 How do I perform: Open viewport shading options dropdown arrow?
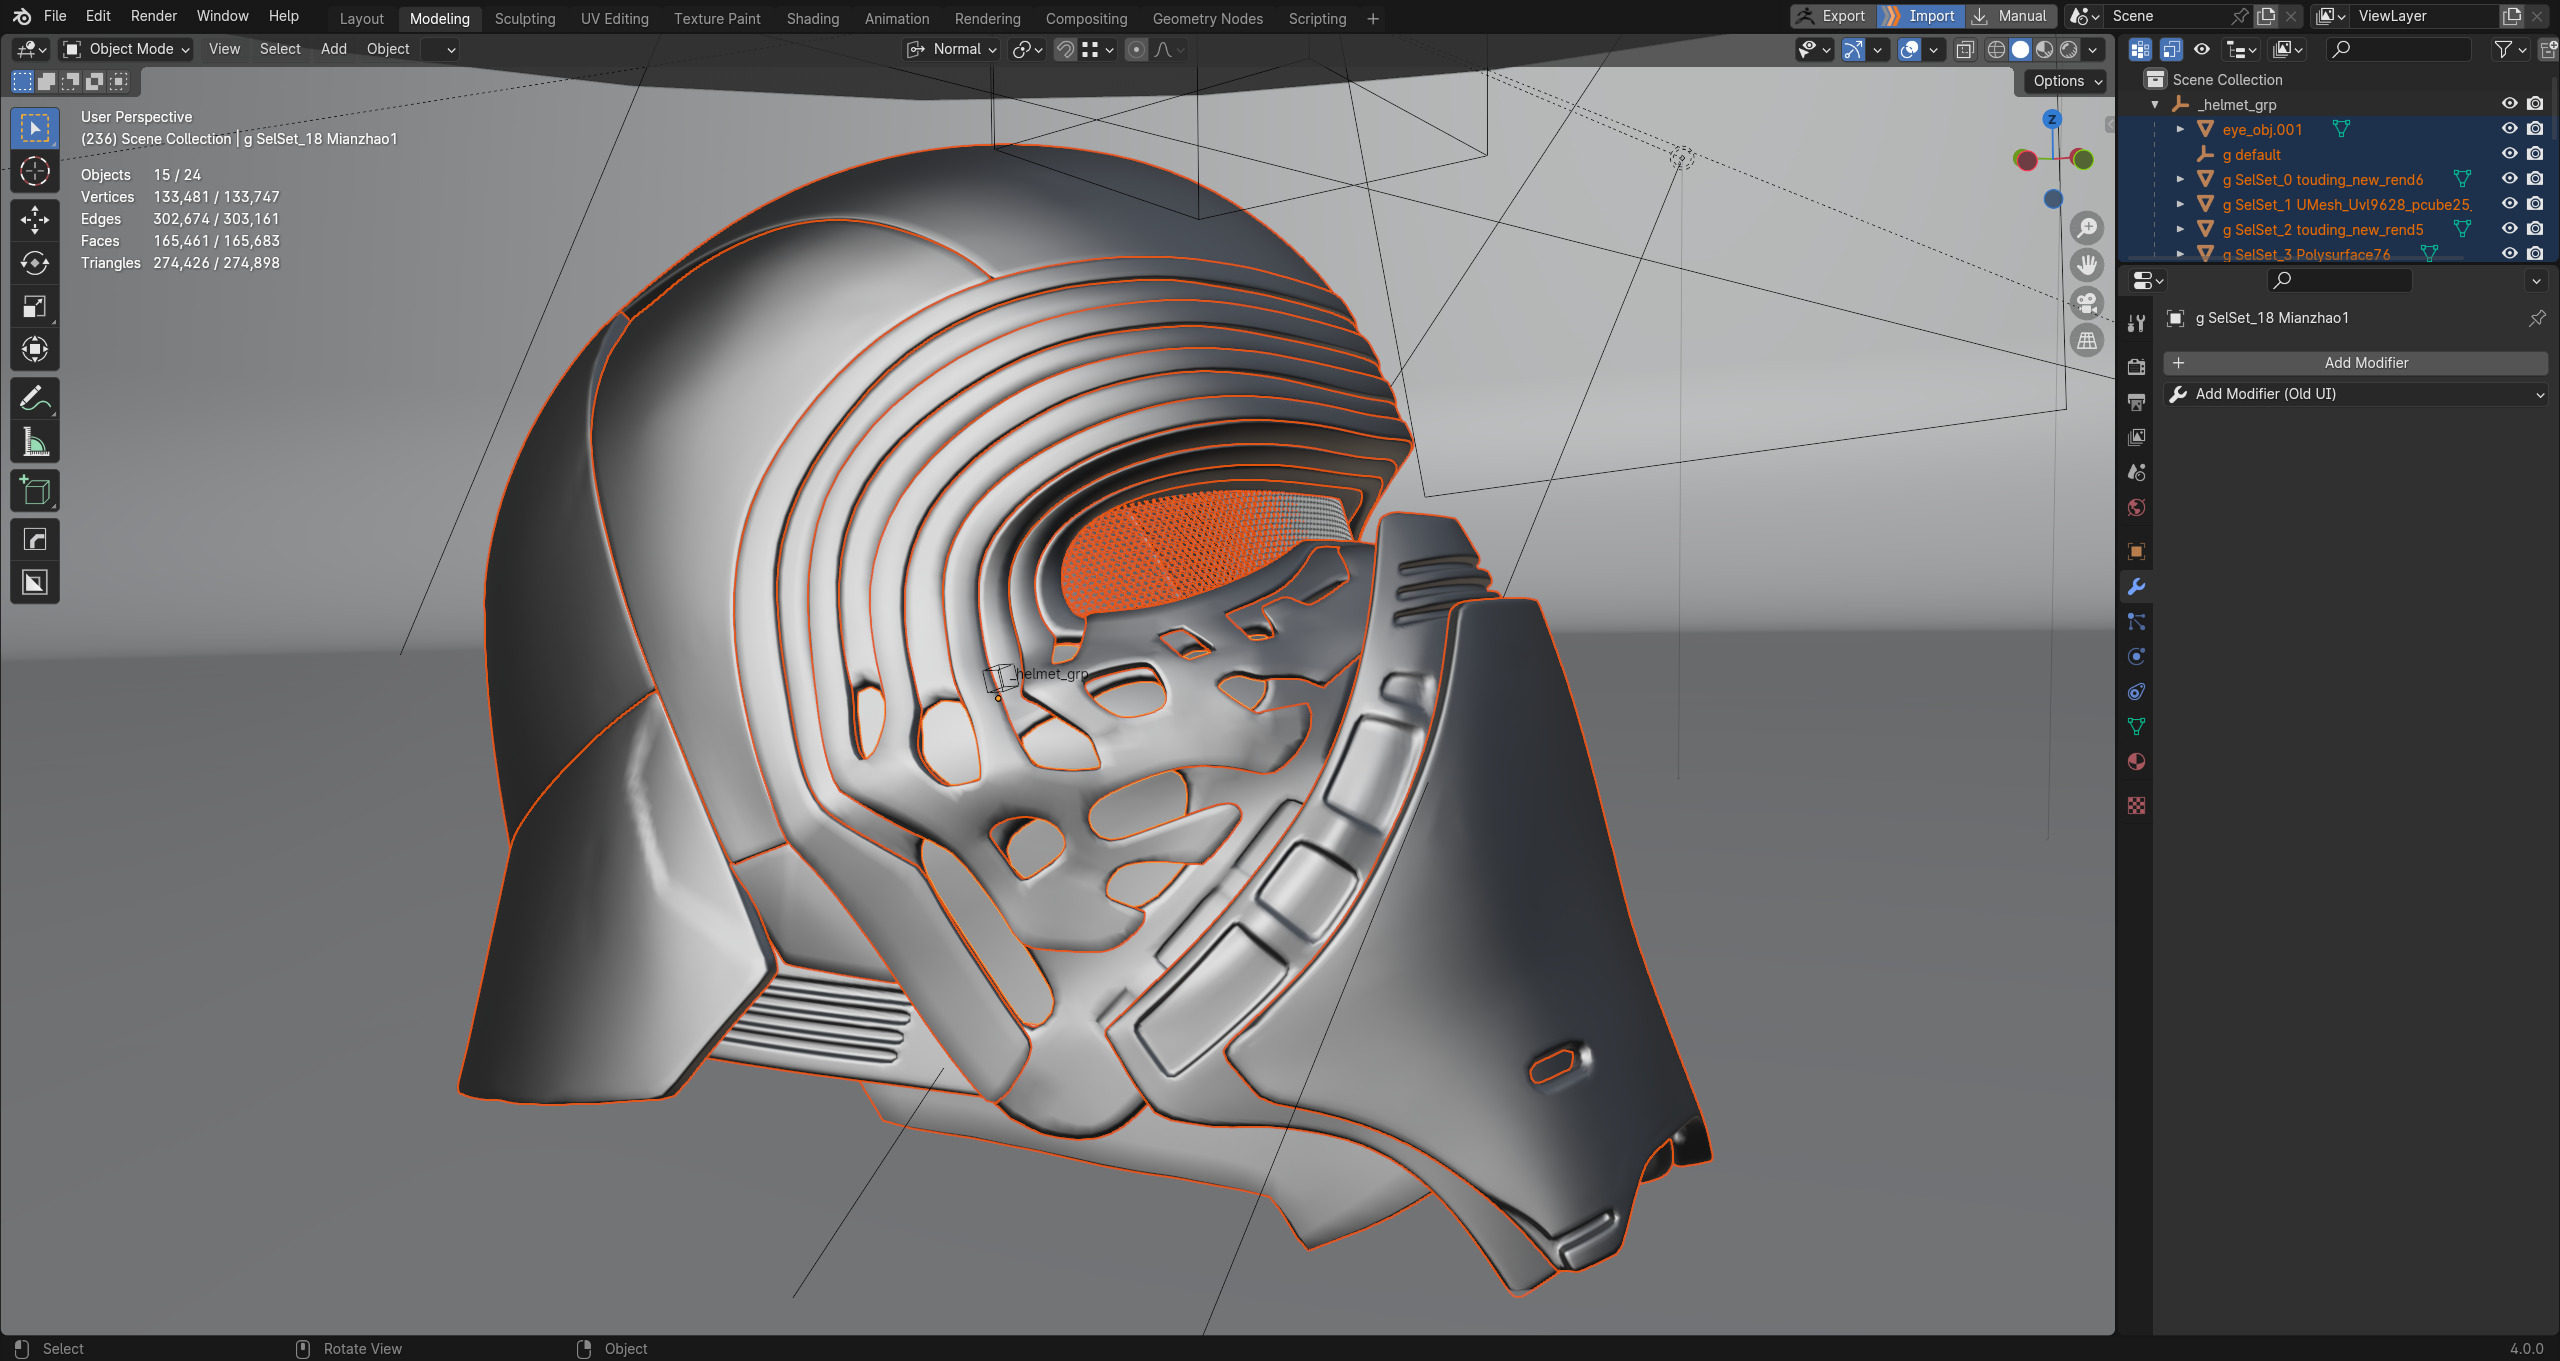[2093, 49]
